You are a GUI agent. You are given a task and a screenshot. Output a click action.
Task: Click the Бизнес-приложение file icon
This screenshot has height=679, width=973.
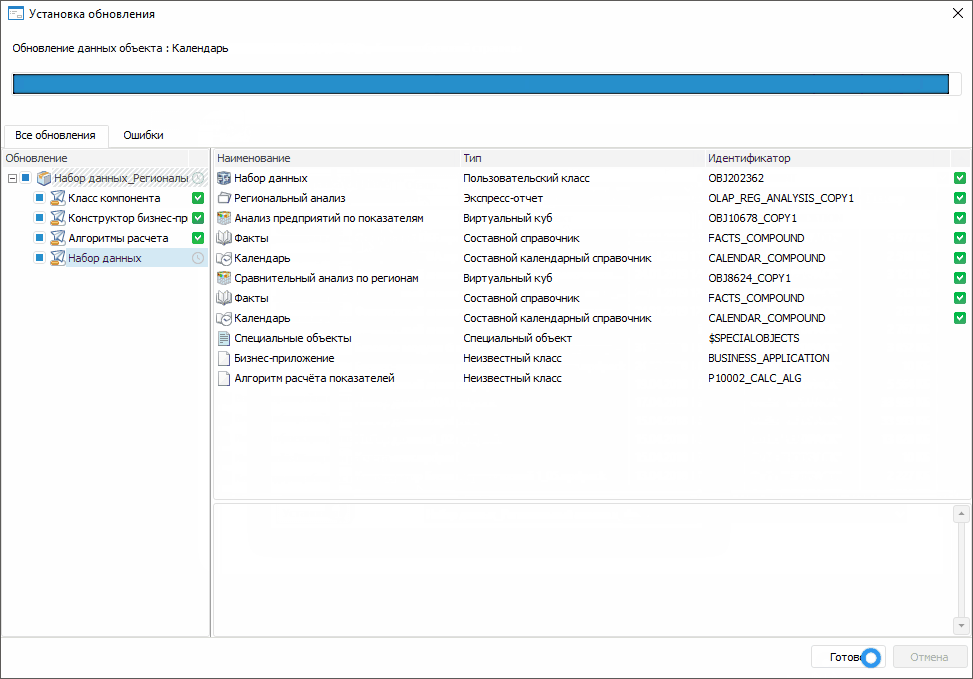pos(224,358)
